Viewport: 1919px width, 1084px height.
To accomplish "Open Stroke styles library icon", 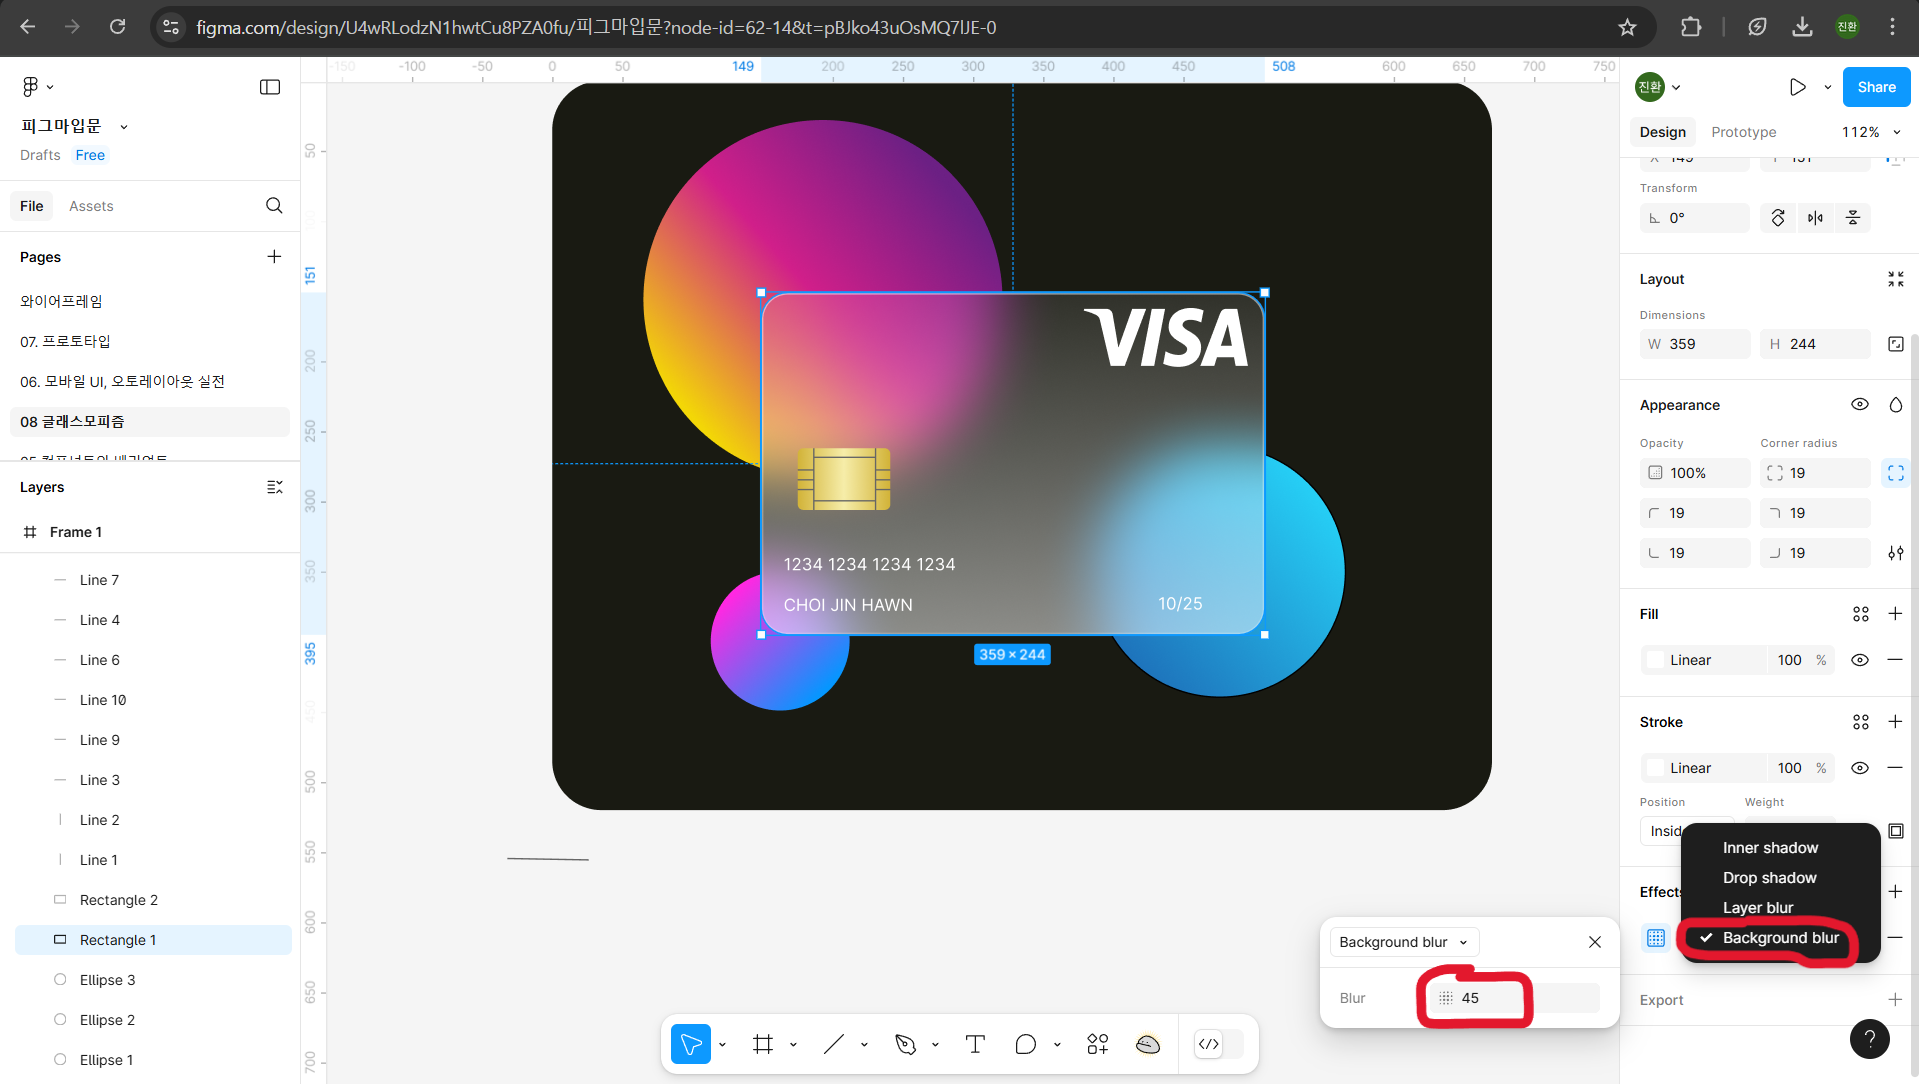I will 1861,722.
